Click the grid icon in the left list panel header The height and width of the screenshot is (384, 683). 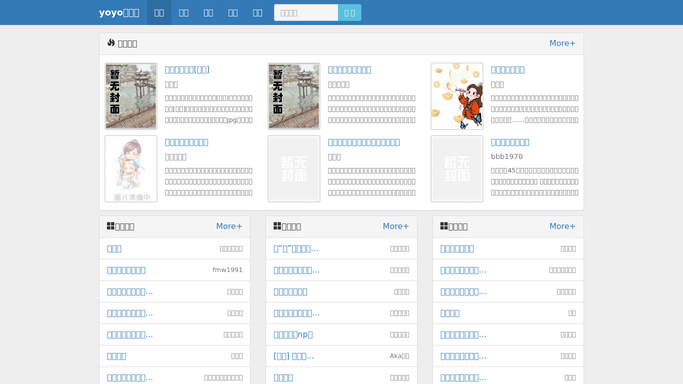click(111, 226)
